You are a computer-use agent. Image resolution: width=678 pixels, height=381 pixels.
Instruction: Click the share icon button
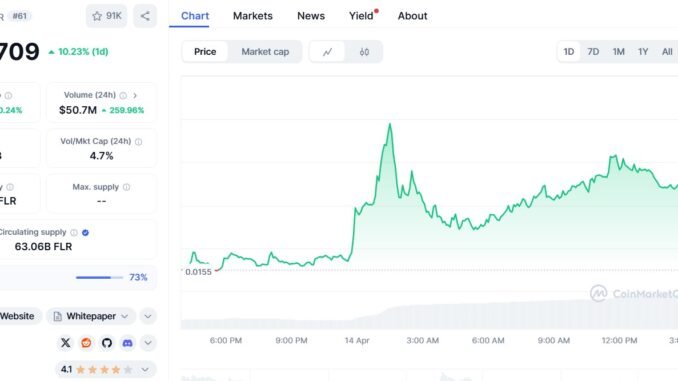[x=145, y=16]
